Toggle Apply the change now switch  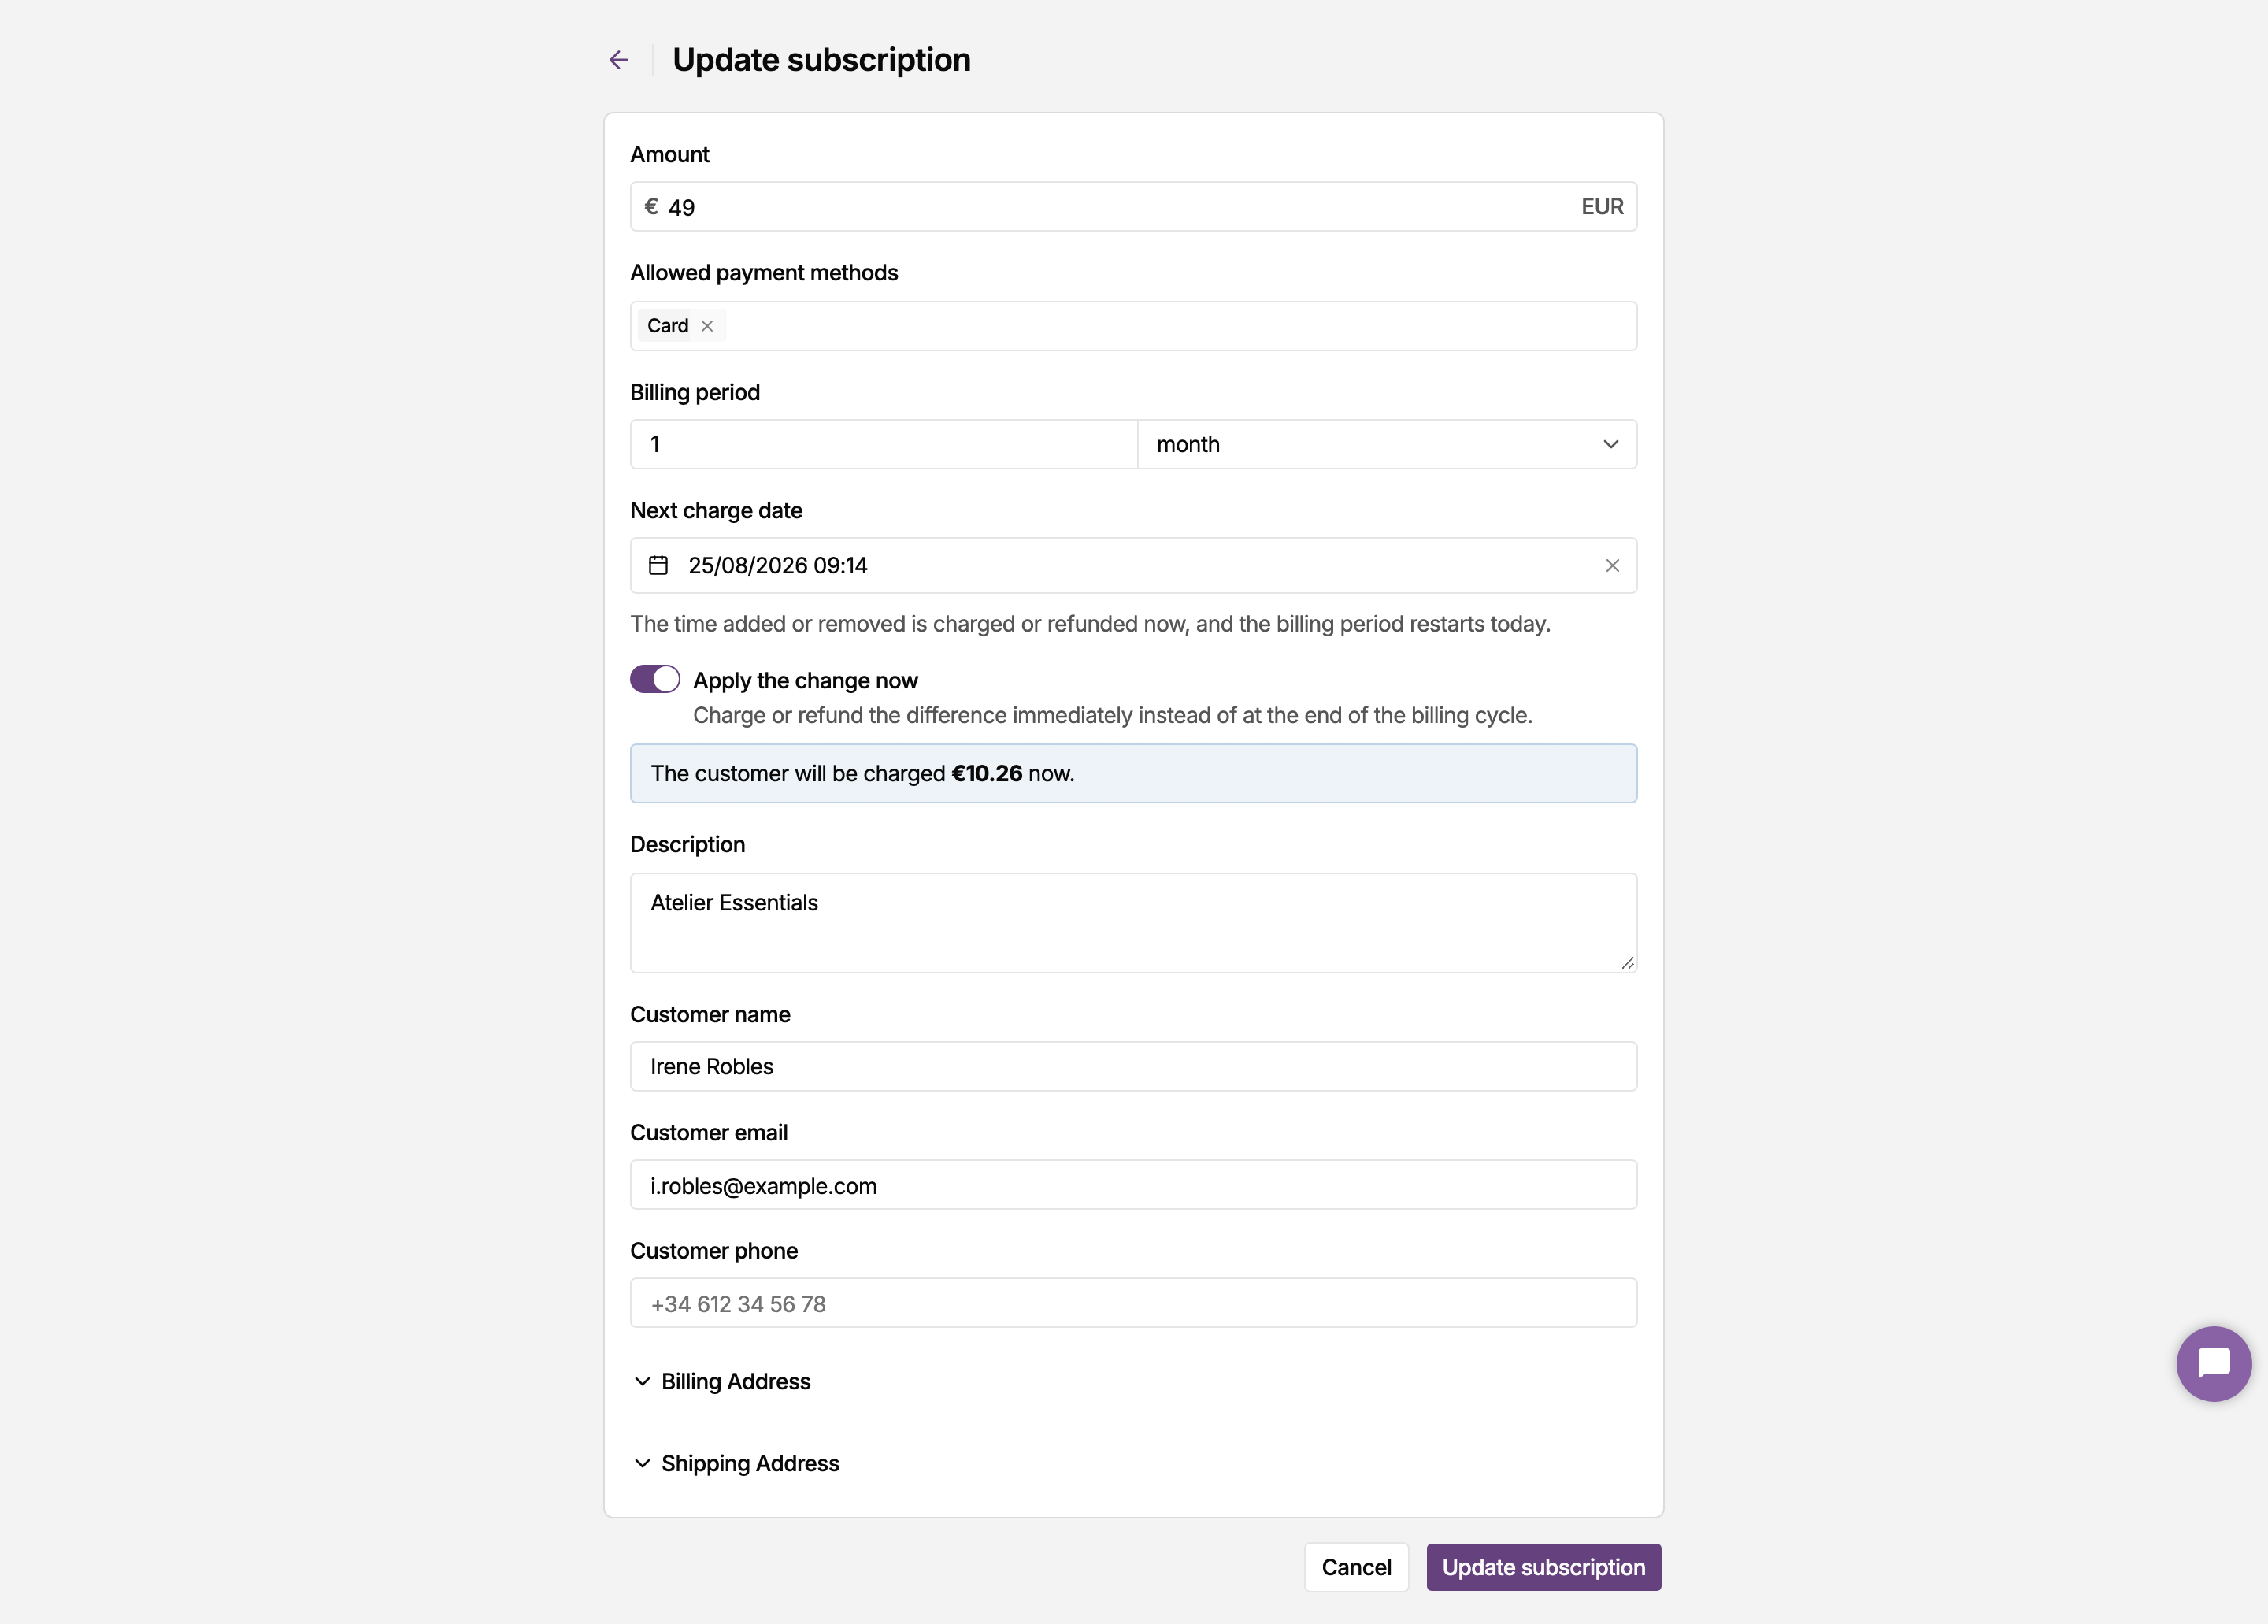point(655,680)
